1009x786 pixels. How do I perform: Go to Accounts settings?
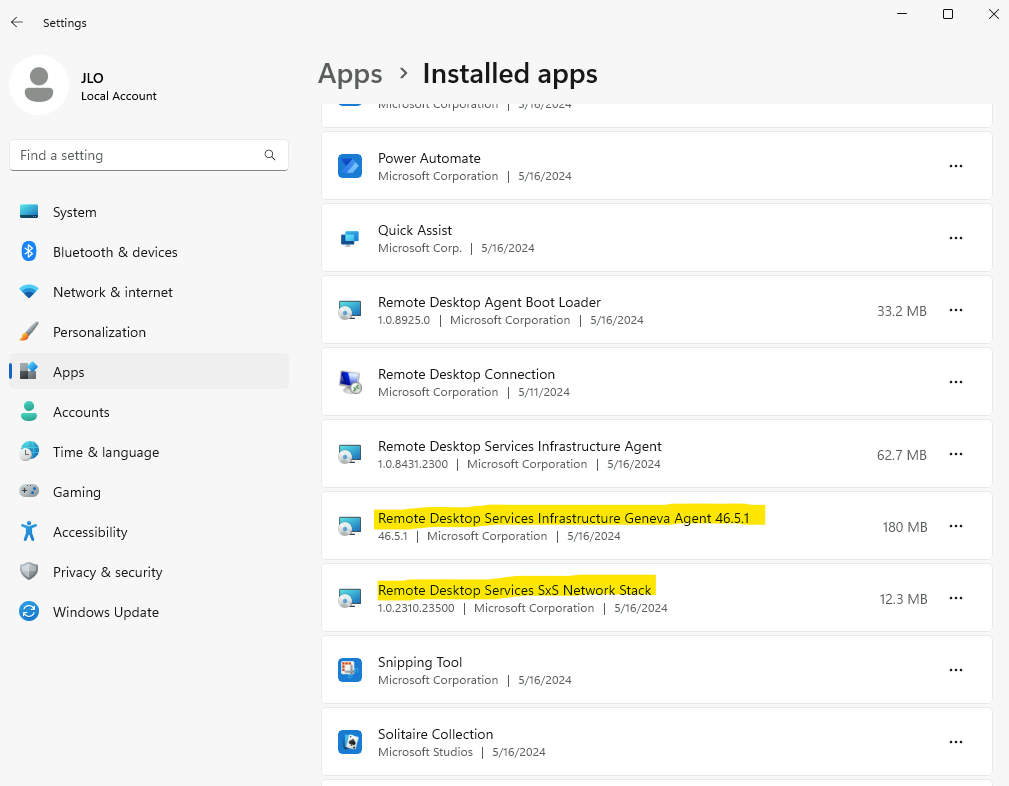click(149, 411)
